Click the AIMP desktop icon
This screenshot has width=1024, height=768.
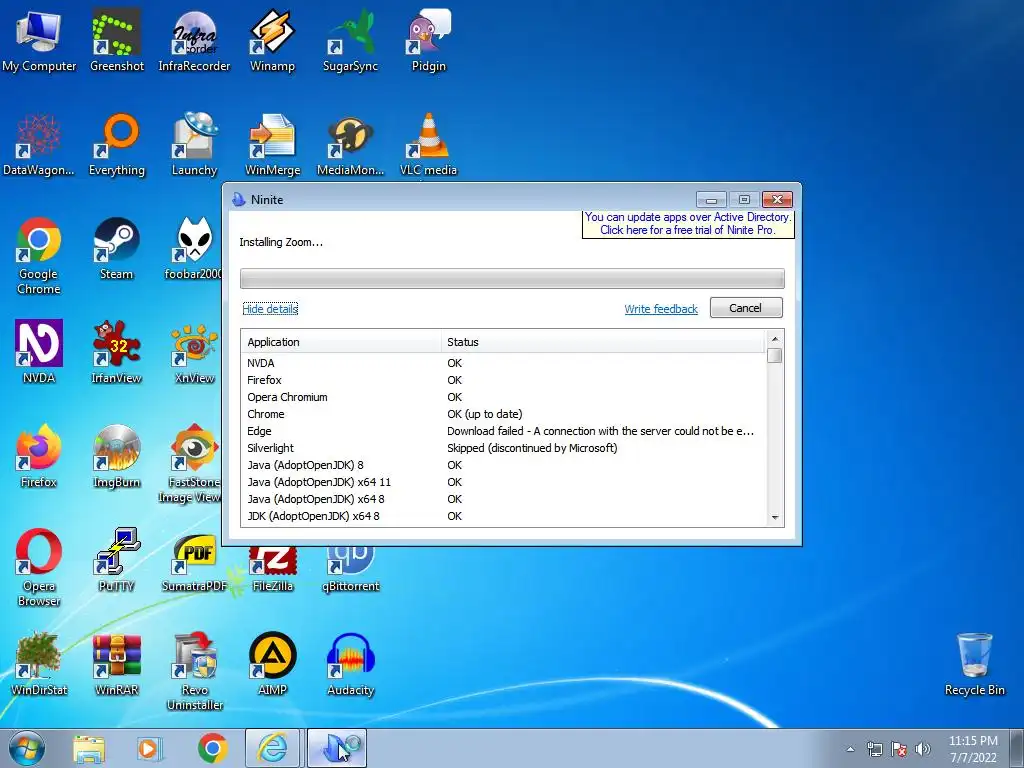click(x=272, y=664)
